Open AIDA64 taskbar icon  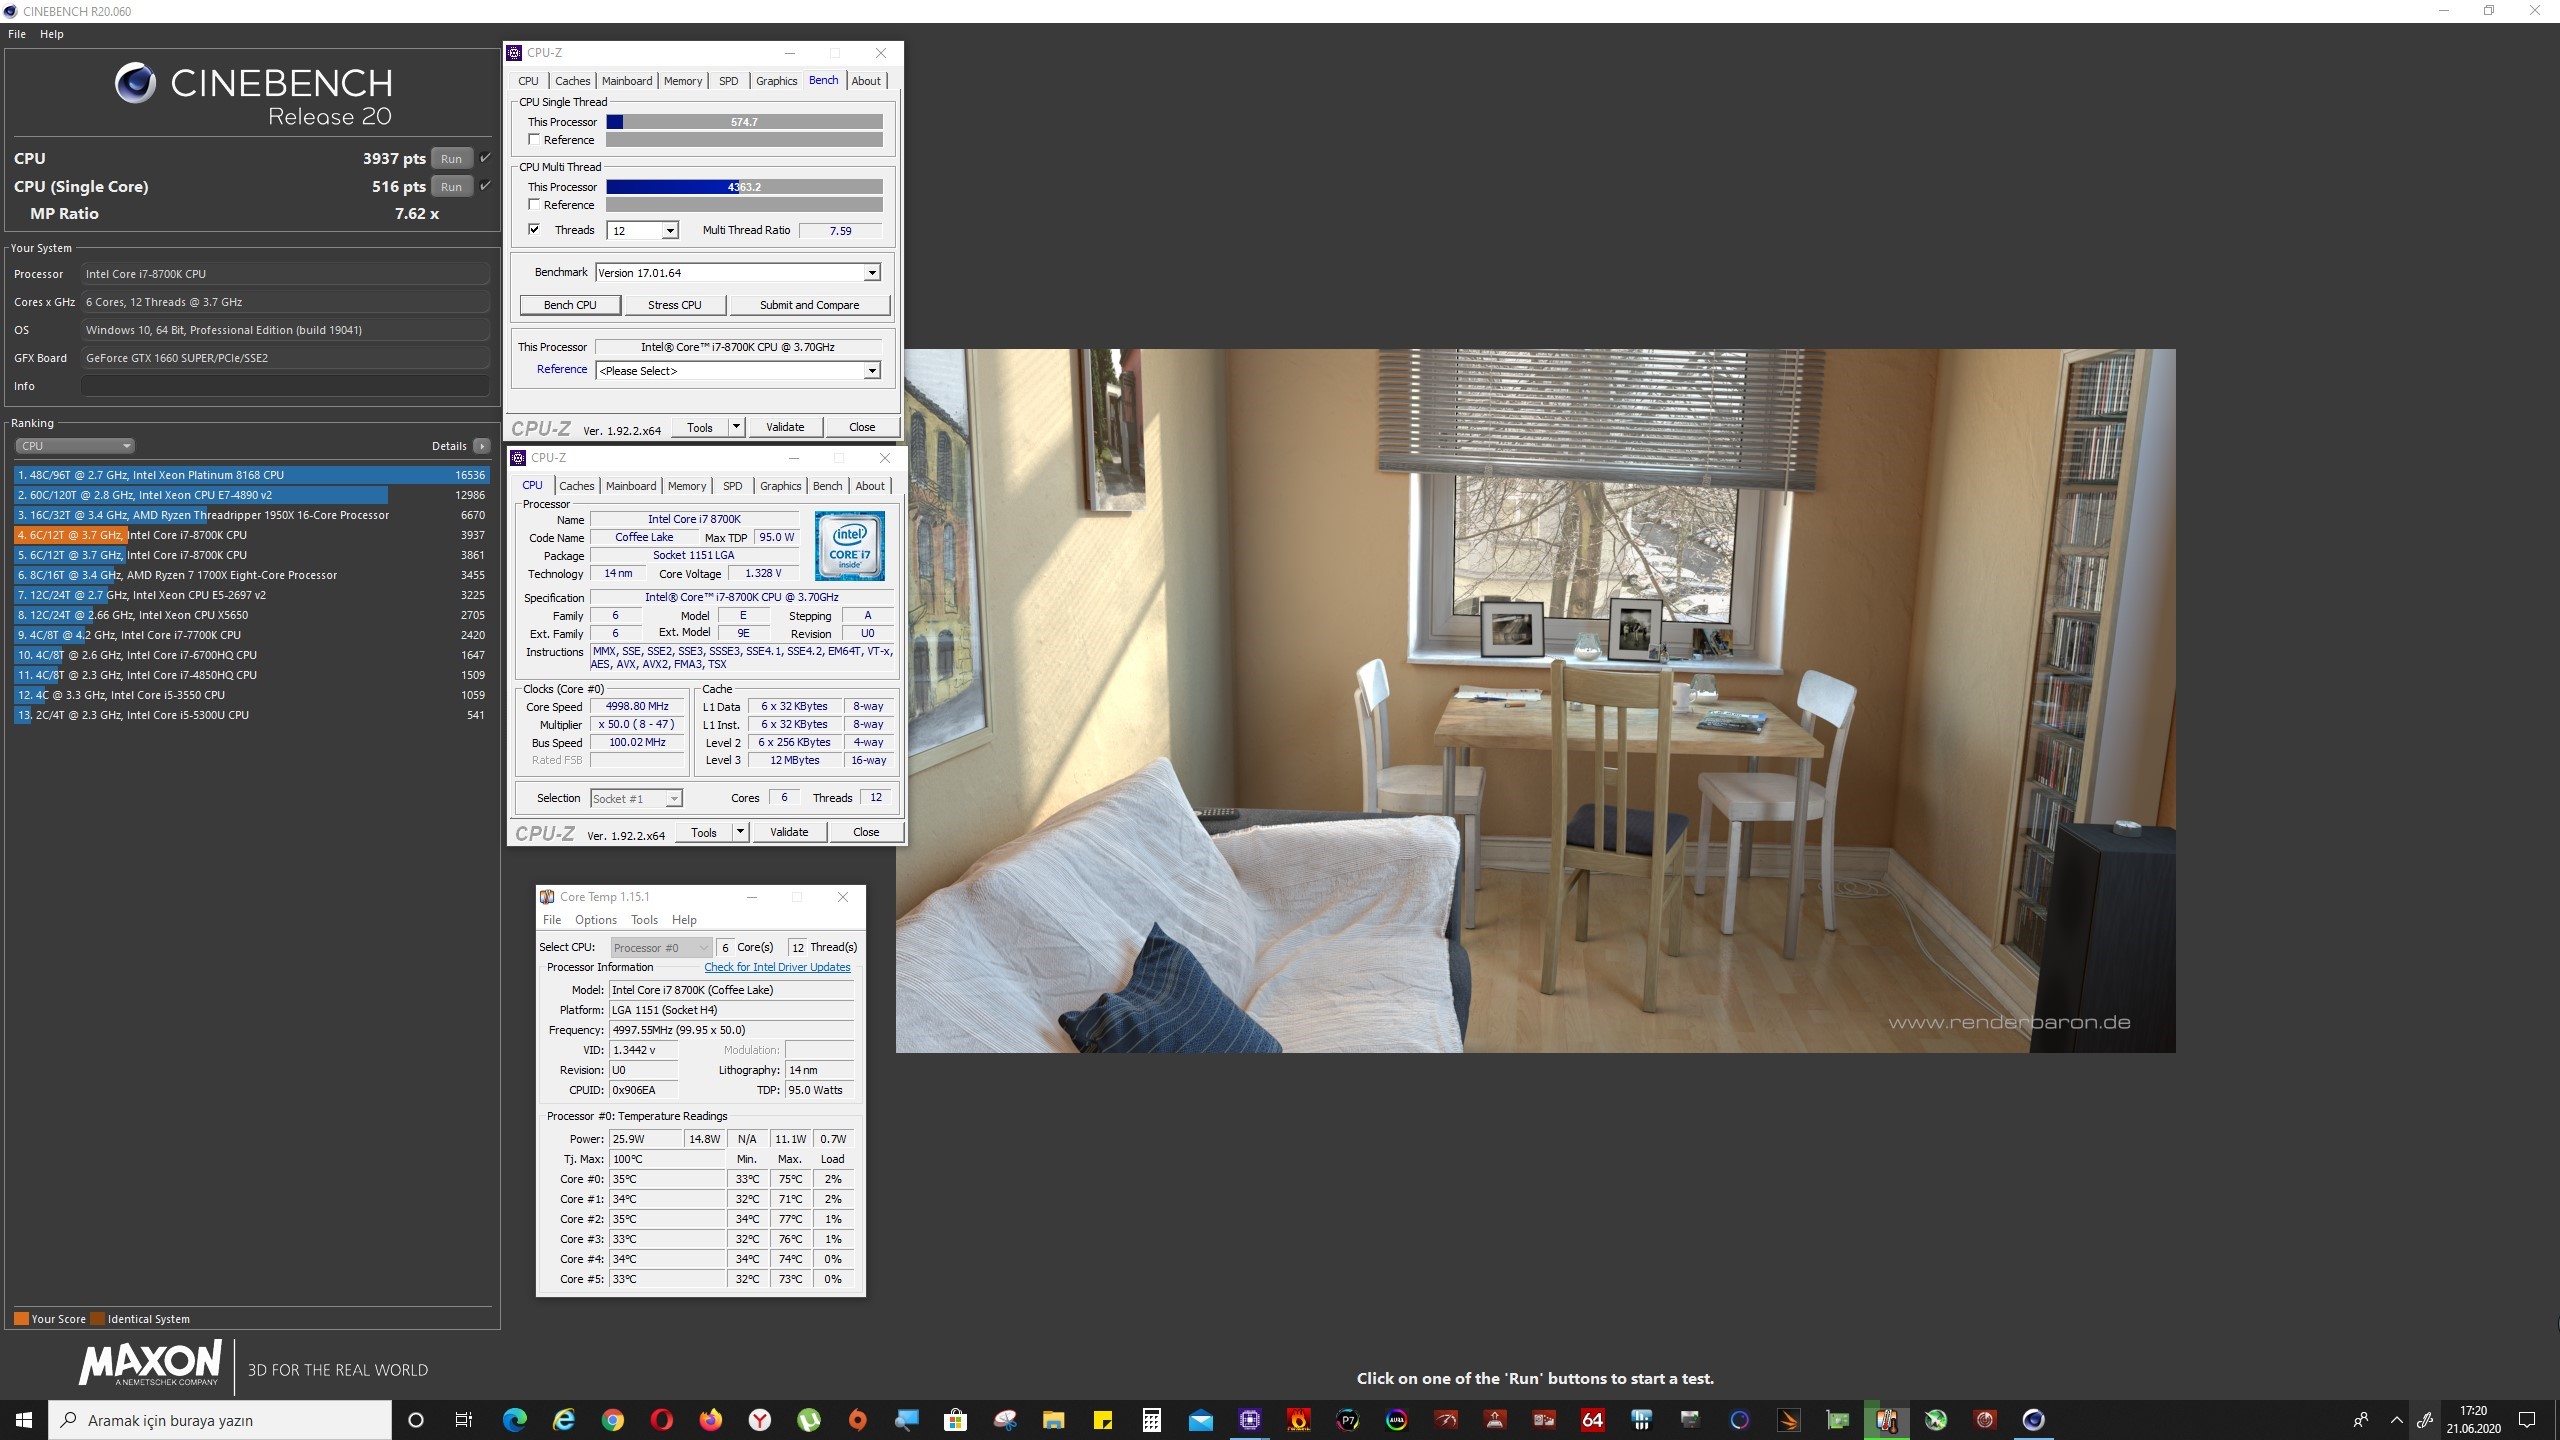(1593, 1419)
